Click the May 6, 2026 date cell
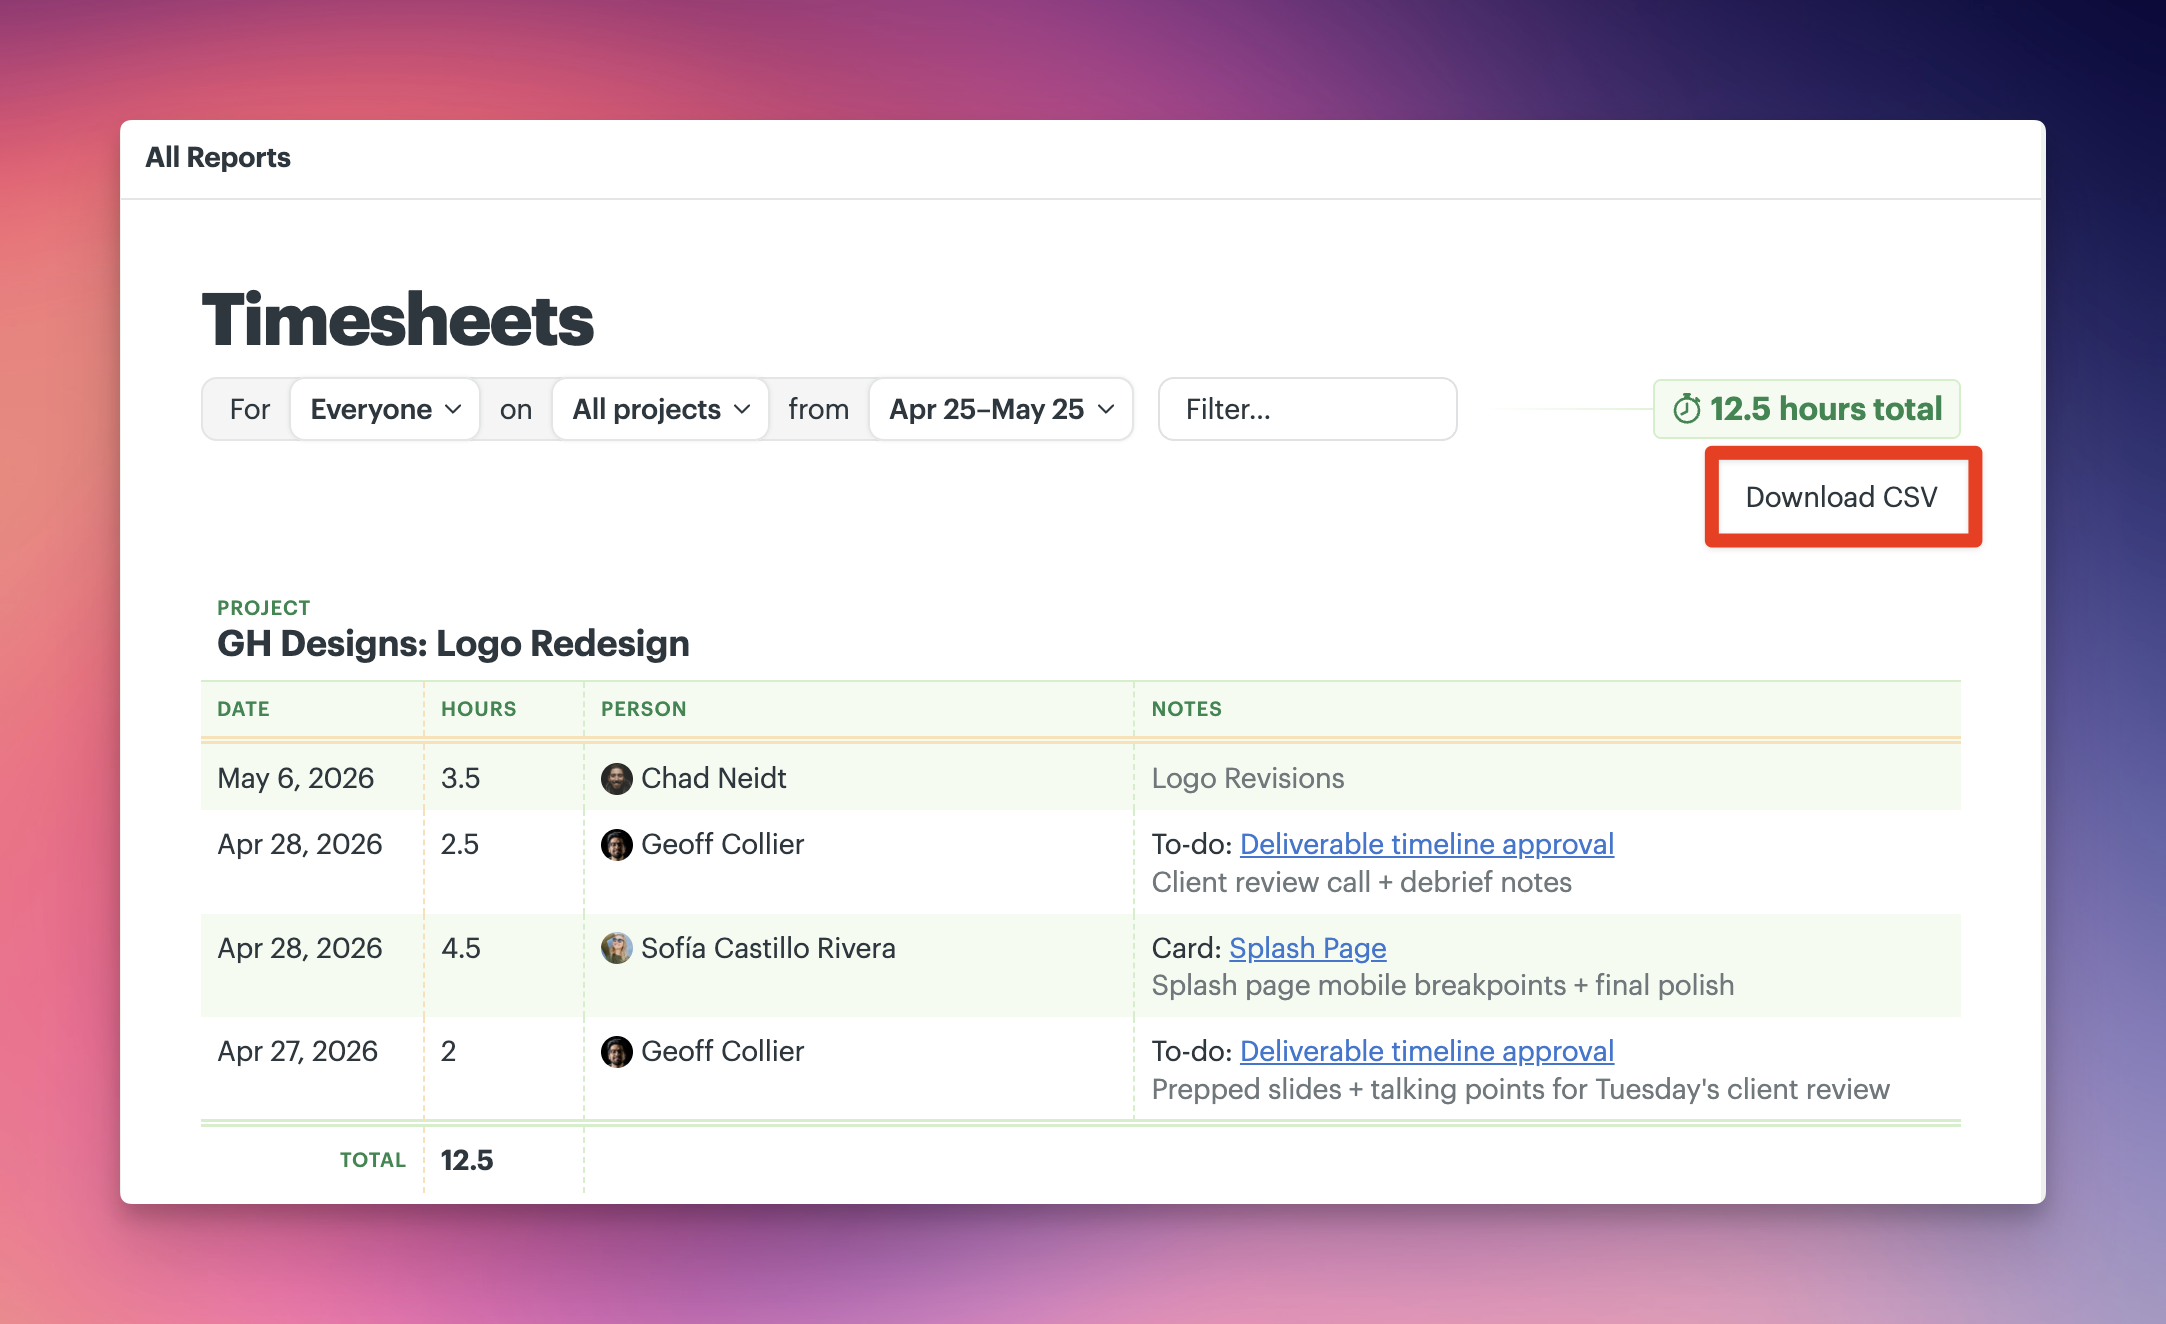 (296, 778)
